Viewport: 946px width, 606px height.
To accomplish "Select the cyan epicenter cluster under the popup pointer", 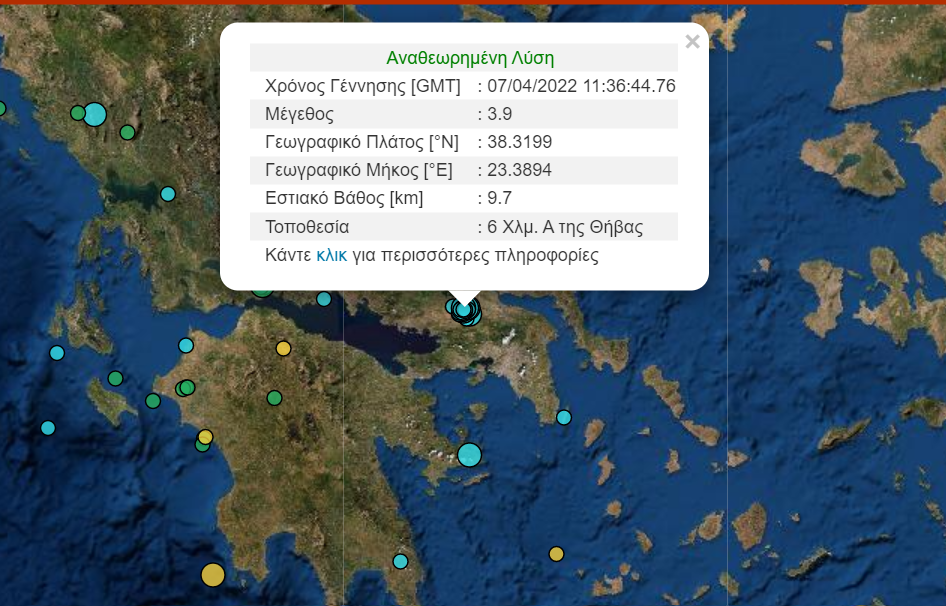I will (464, 311).
